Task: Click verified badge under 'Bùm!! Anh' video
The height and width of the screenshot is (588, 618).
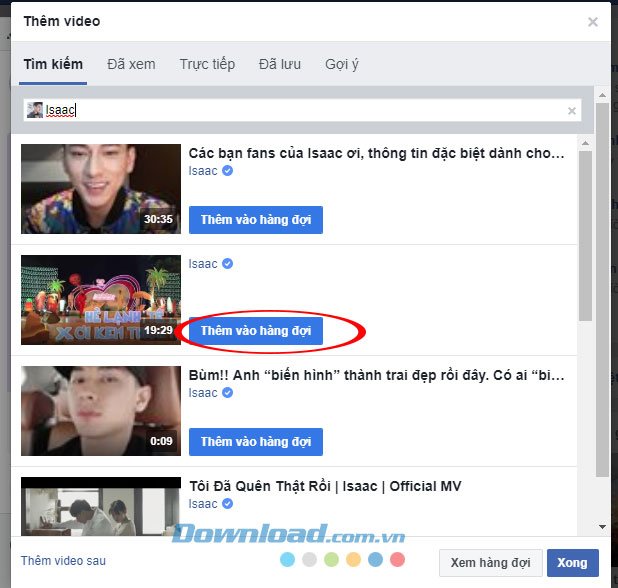Action: [227, 393]
